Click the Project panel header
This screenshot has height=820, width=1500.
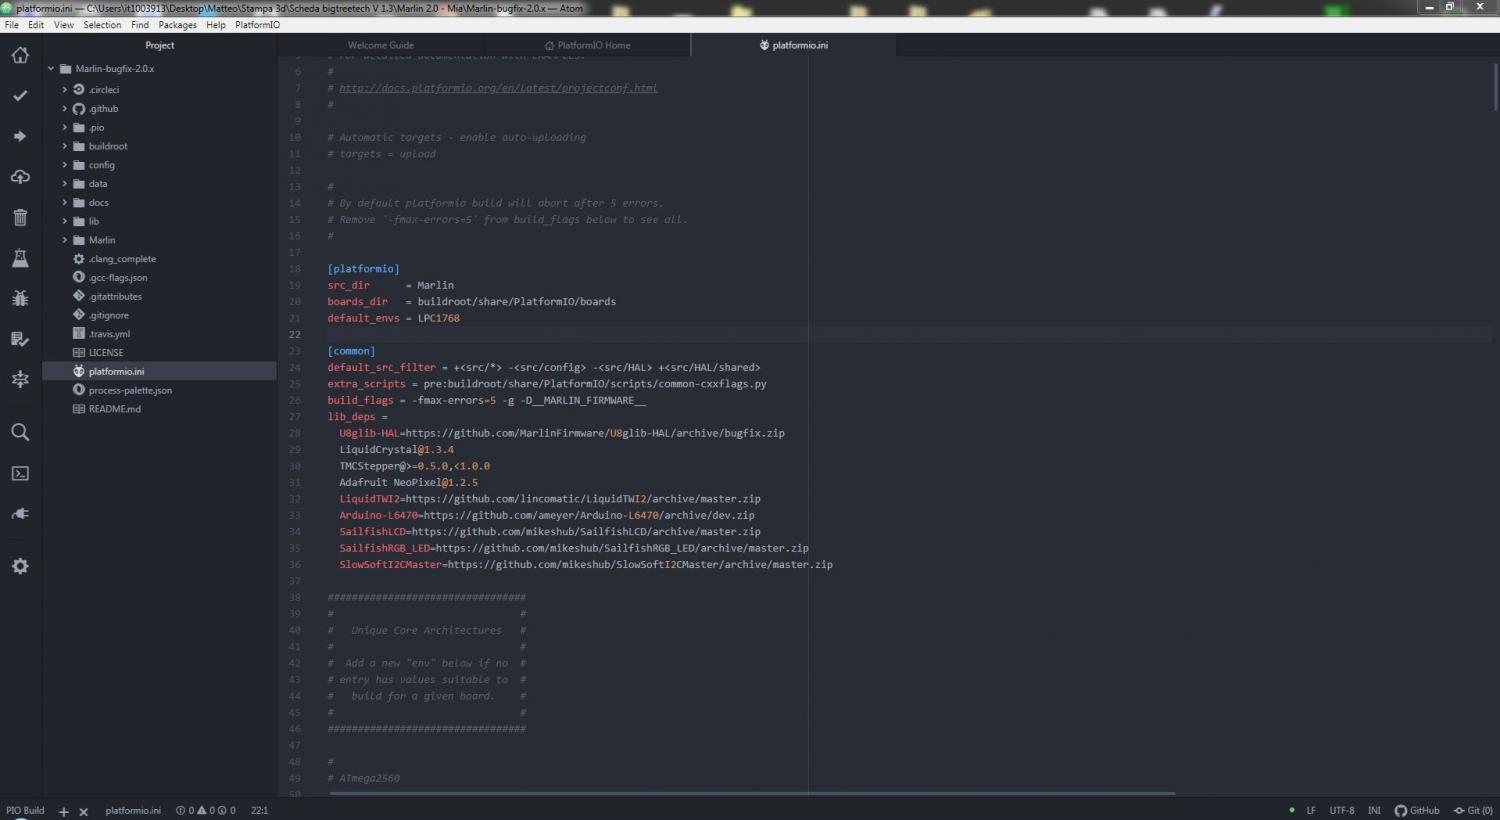tap(160, 45)
